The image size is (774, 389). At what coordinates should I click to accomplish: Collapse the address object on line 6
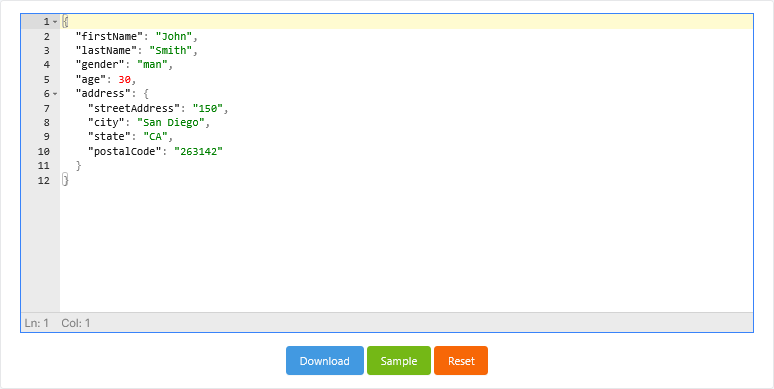55,94
